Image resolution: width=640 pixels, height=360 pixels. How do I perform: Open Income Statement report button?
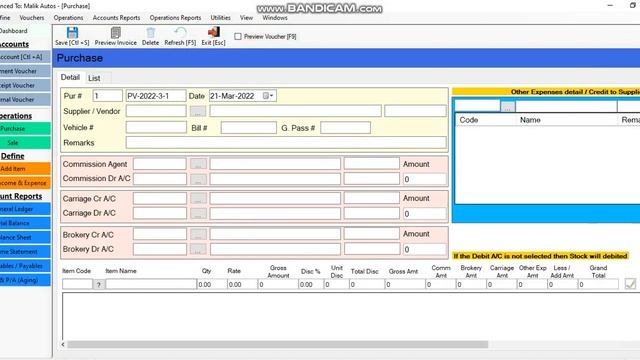[x=25, y=251]
